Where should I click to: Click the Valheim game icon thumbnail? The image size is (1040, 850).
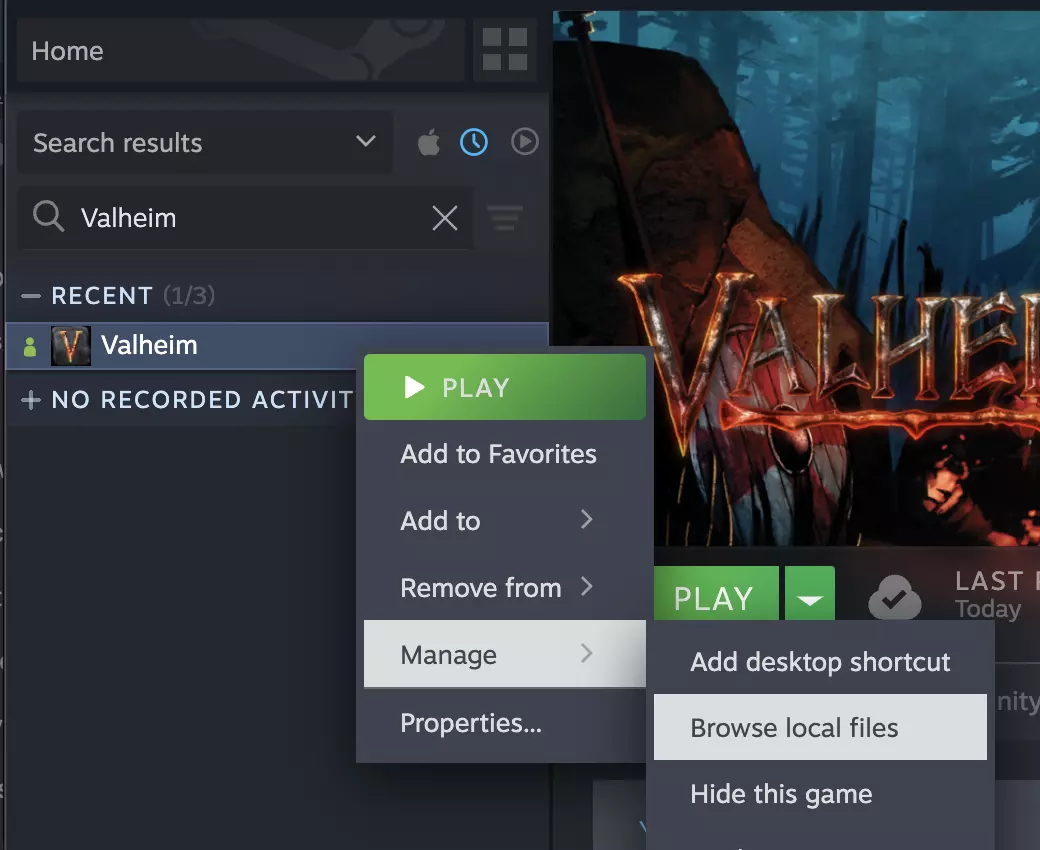click(x=71, y=345)
